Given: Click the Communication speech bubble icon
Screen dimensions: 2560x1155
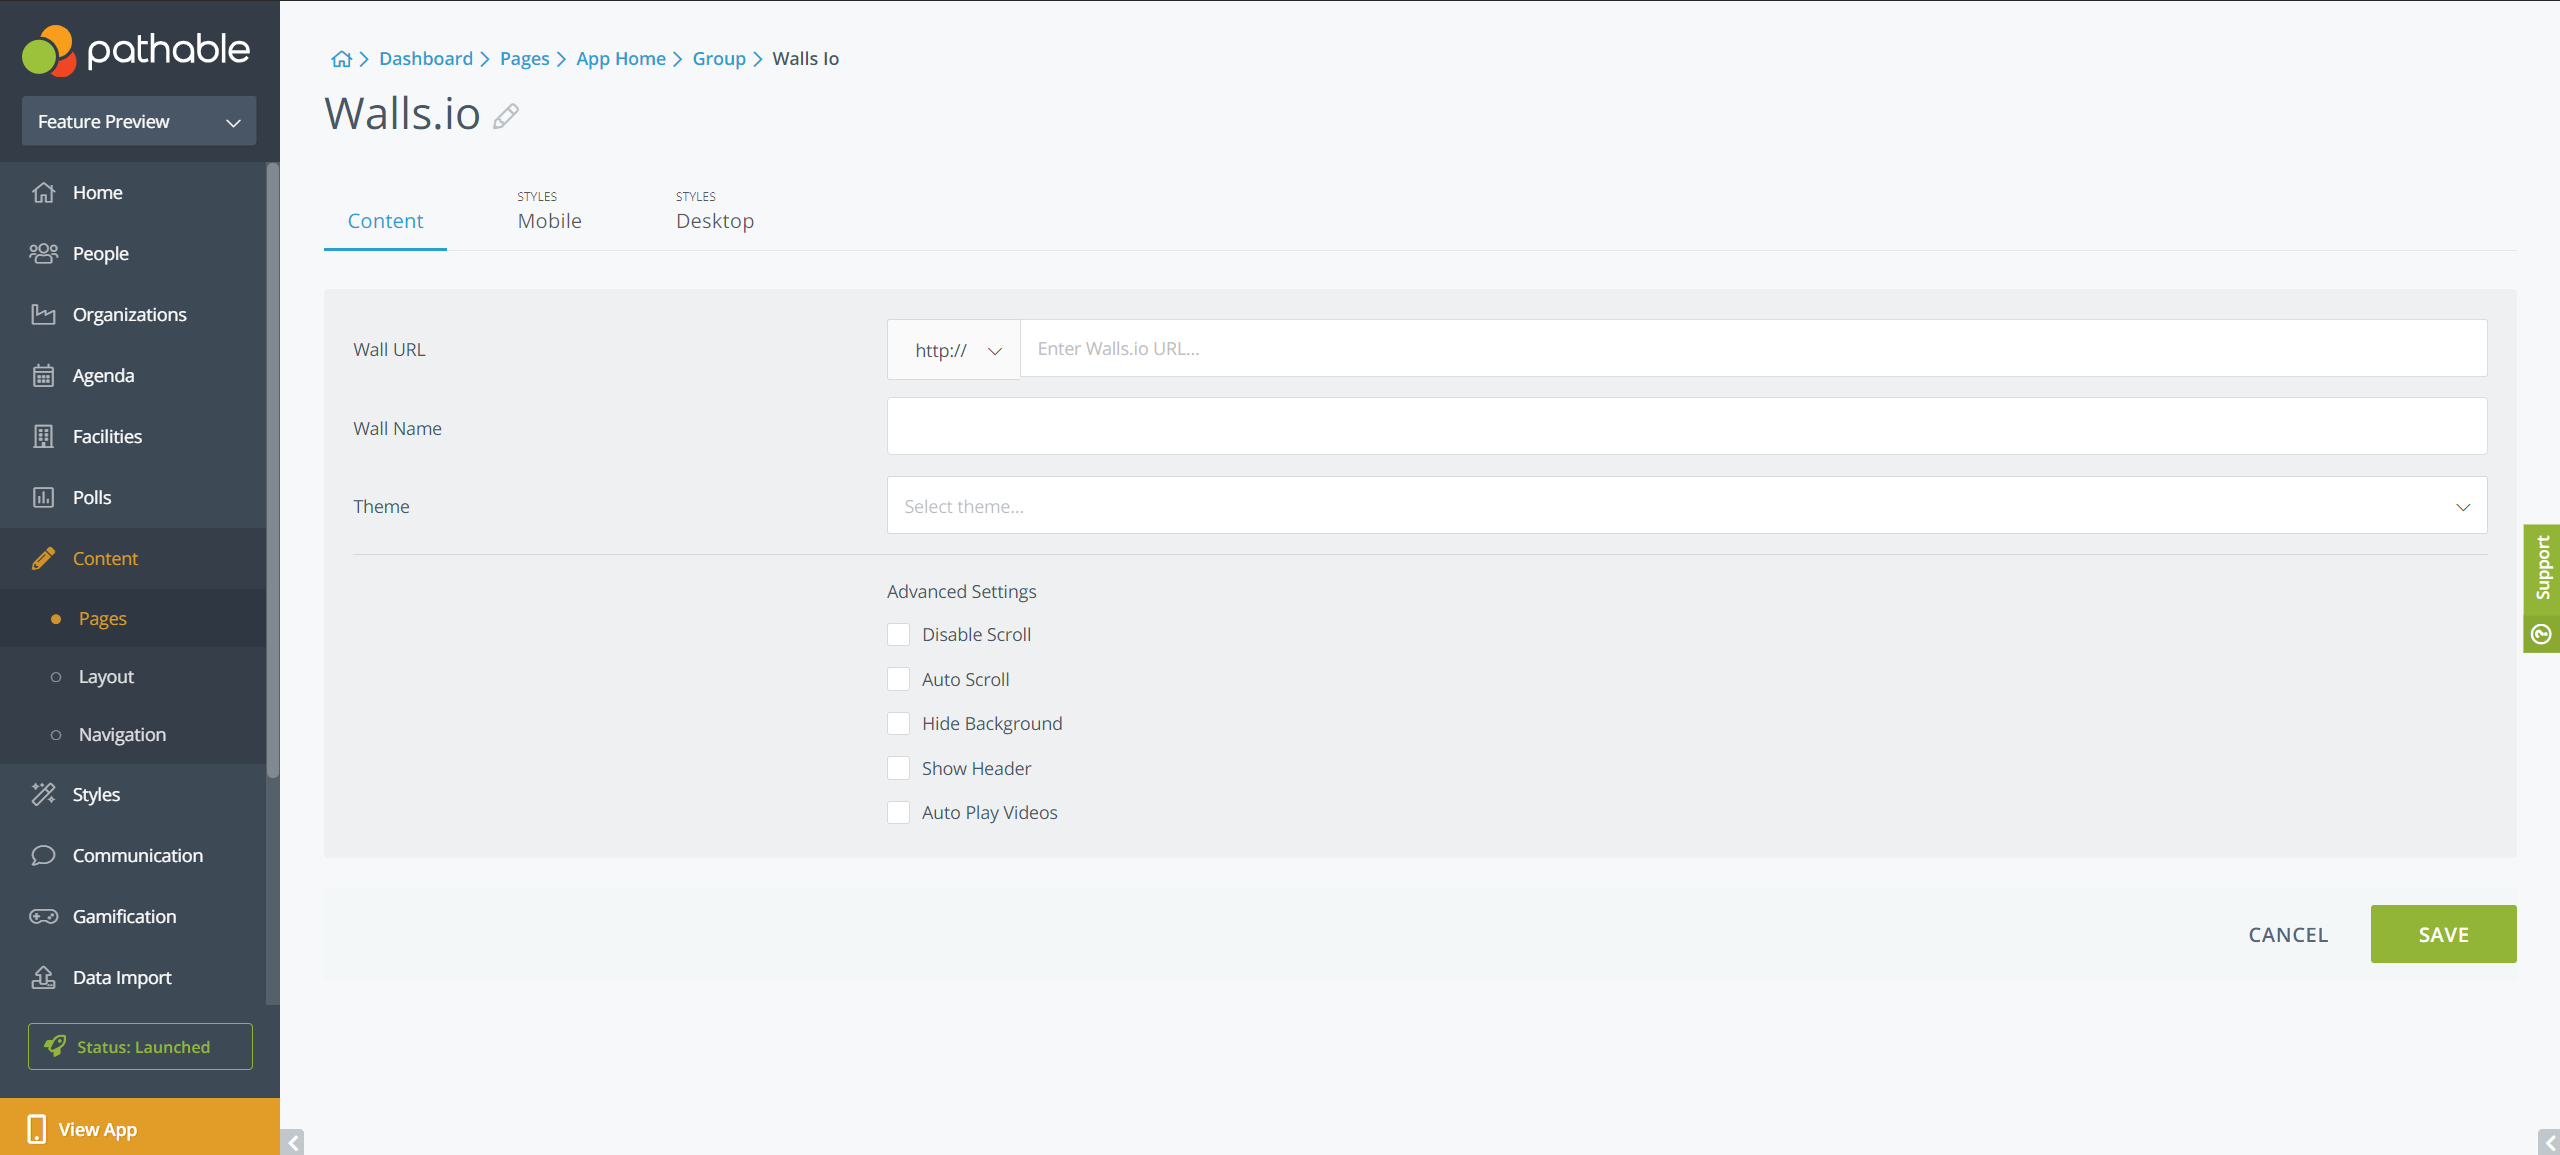Looking at the screenshot, I should 43,855.
